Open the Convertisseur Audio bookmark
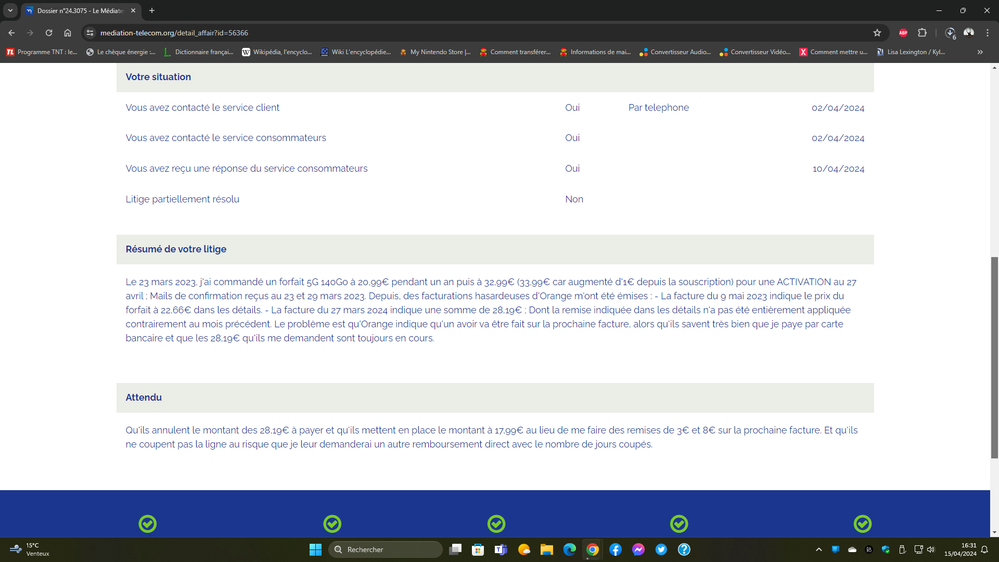Screen dimensions: 999x562 675,52
